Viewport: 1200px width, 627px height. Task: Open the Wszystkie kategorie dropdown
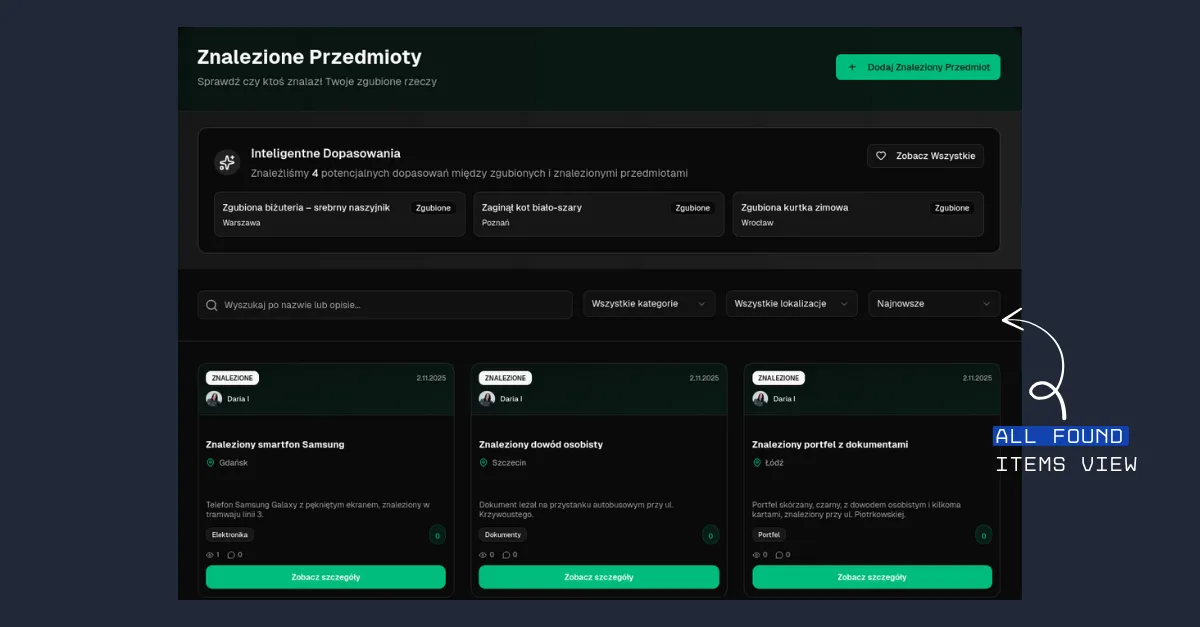coord(650,304)
